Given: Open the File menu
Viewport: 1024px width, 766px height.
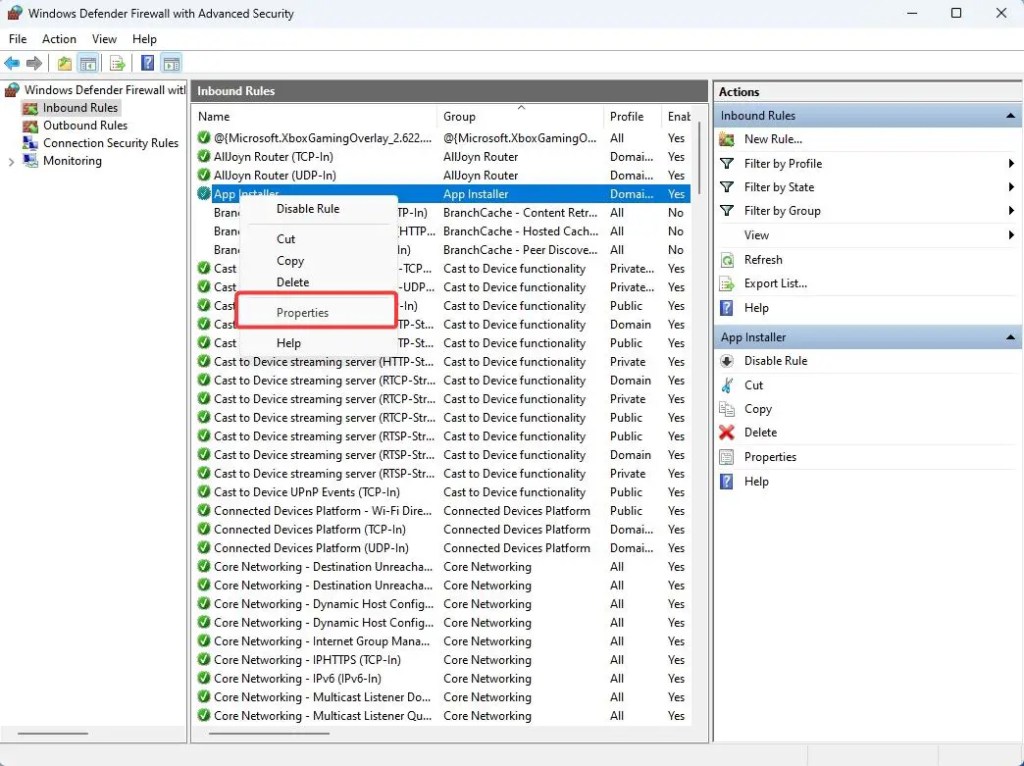Looking at the screenshot, I should pos(18,39).
